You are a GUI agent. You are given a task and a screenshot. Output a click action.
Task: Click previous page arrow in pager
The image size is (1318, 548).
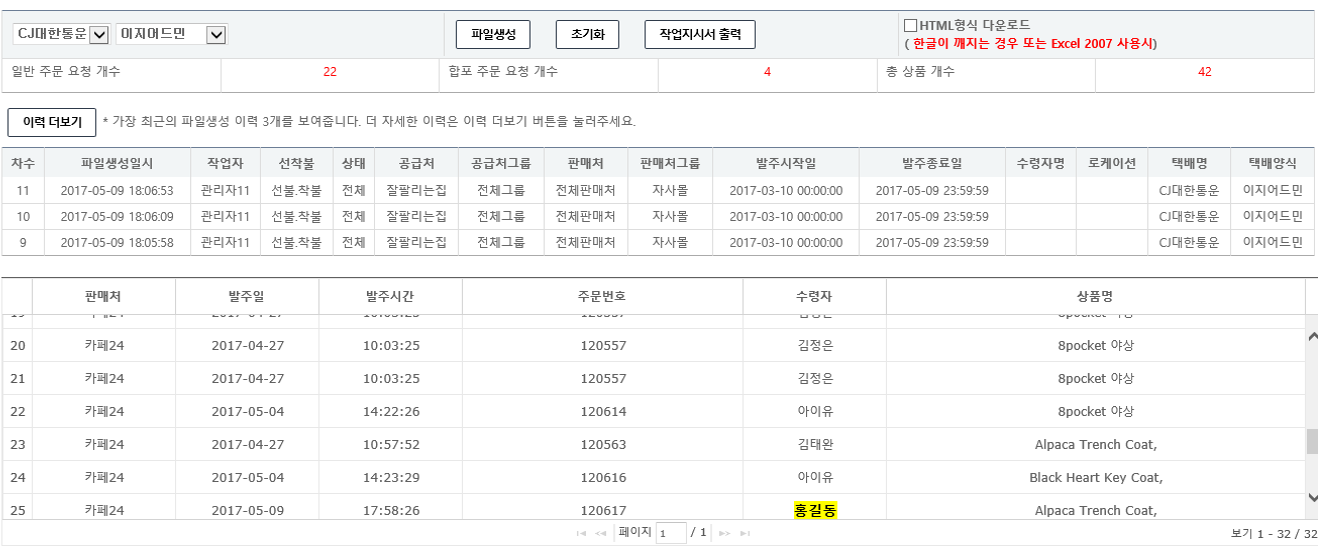click(x=601, y=533)
